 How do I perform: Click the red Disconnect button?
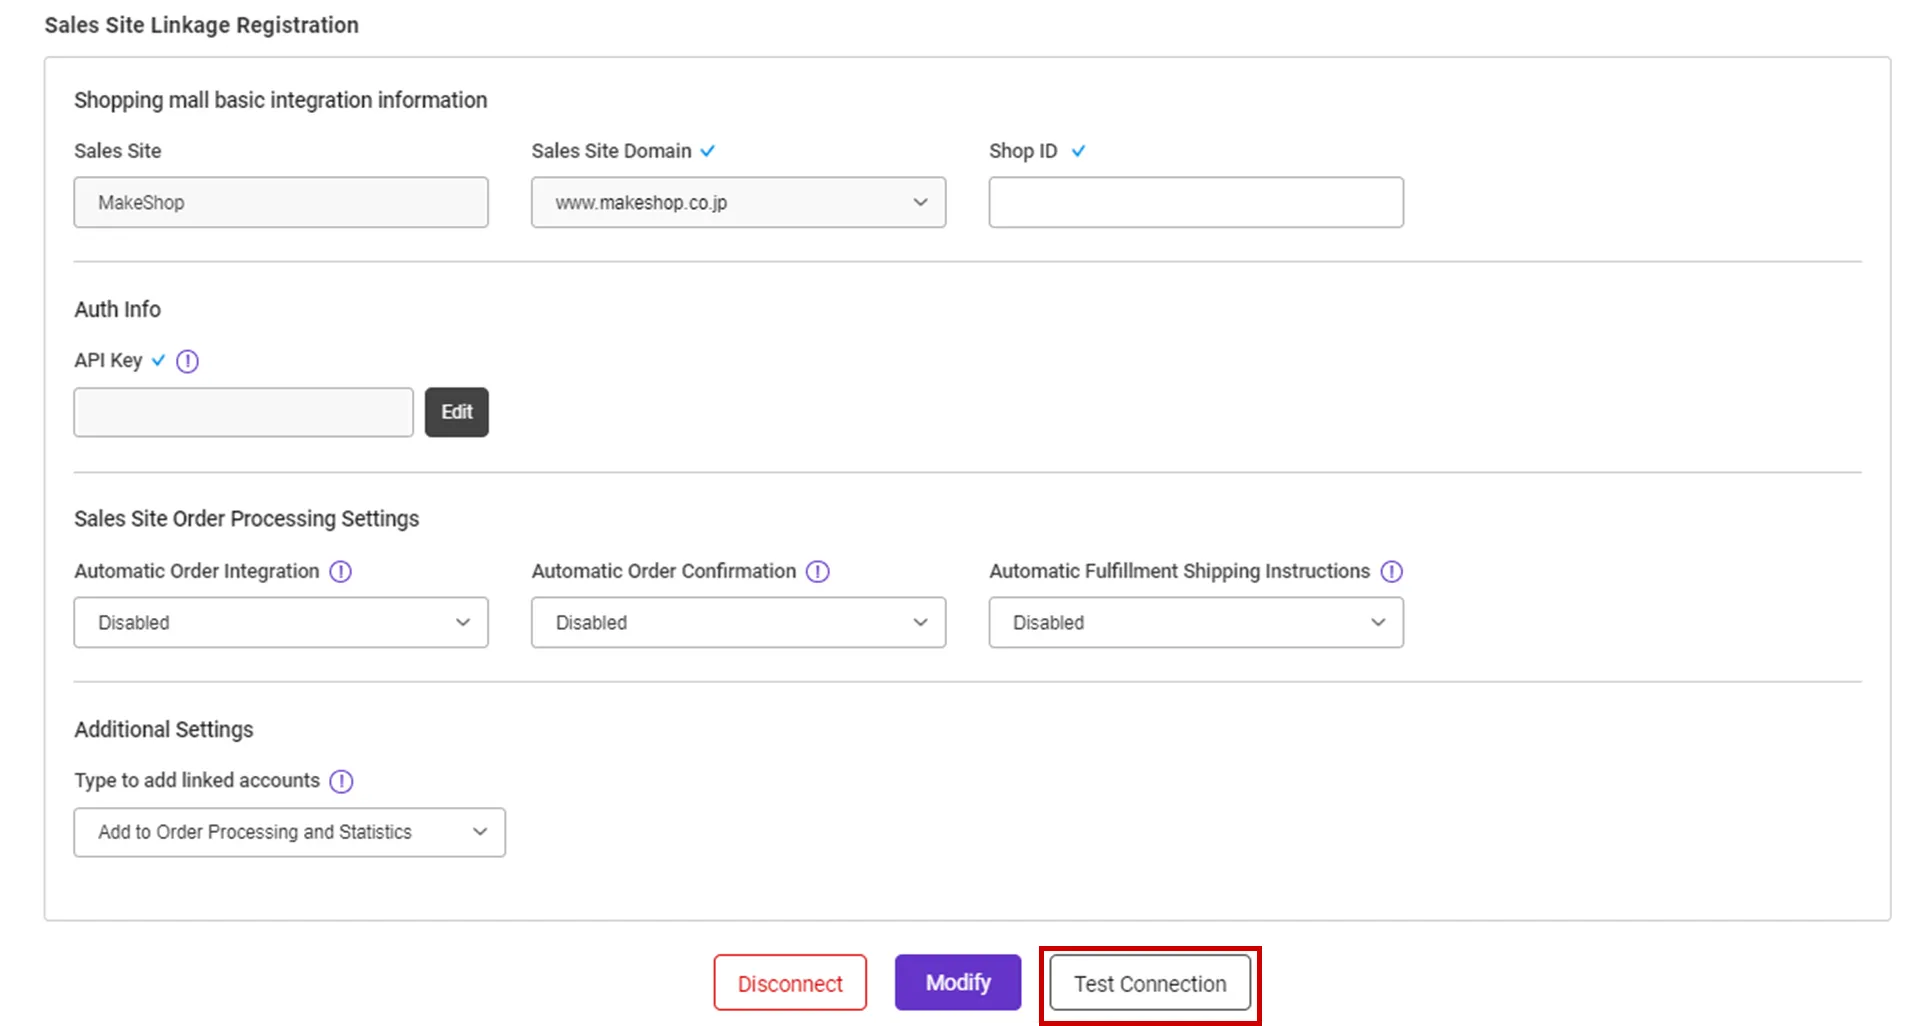pos(790,983)
